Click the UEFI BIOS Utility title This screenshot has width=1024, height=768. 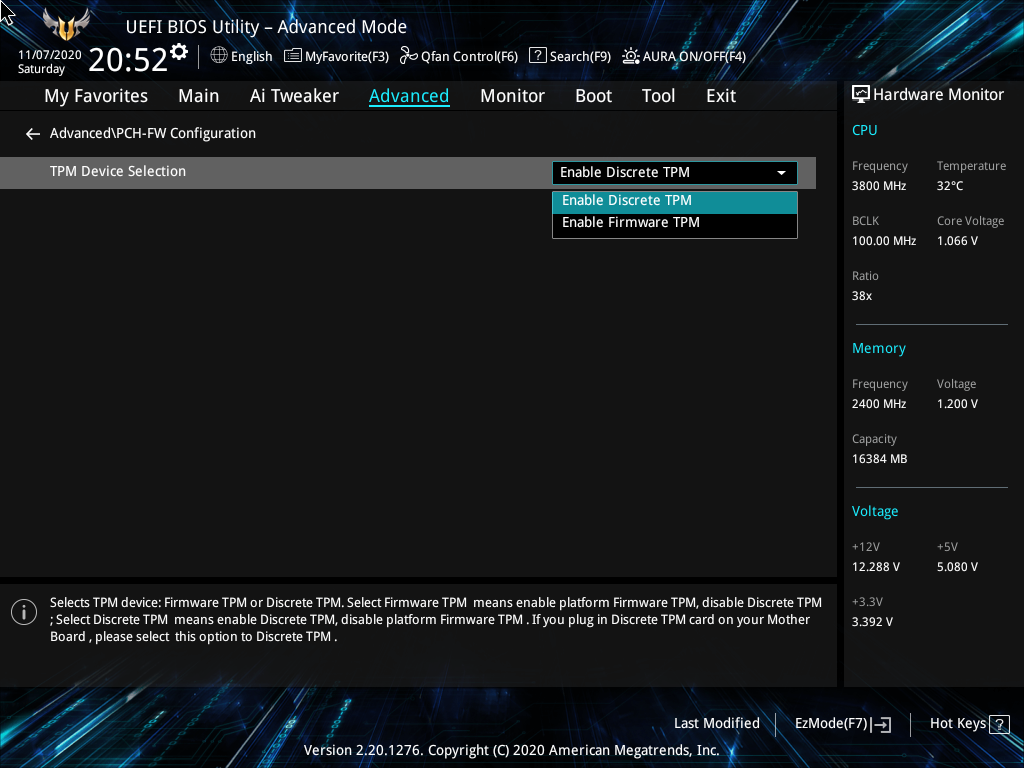pyautogui.click(x=266, y=27)
